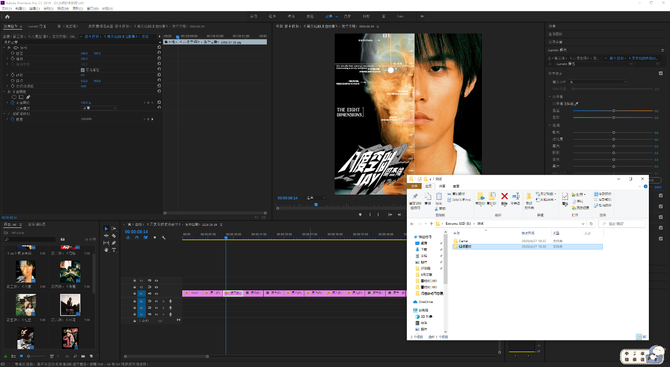Switch to Lumetri Scopes tab
Image resolution: width=670 pixels, height=367 pixels.
tap(37, 26)
